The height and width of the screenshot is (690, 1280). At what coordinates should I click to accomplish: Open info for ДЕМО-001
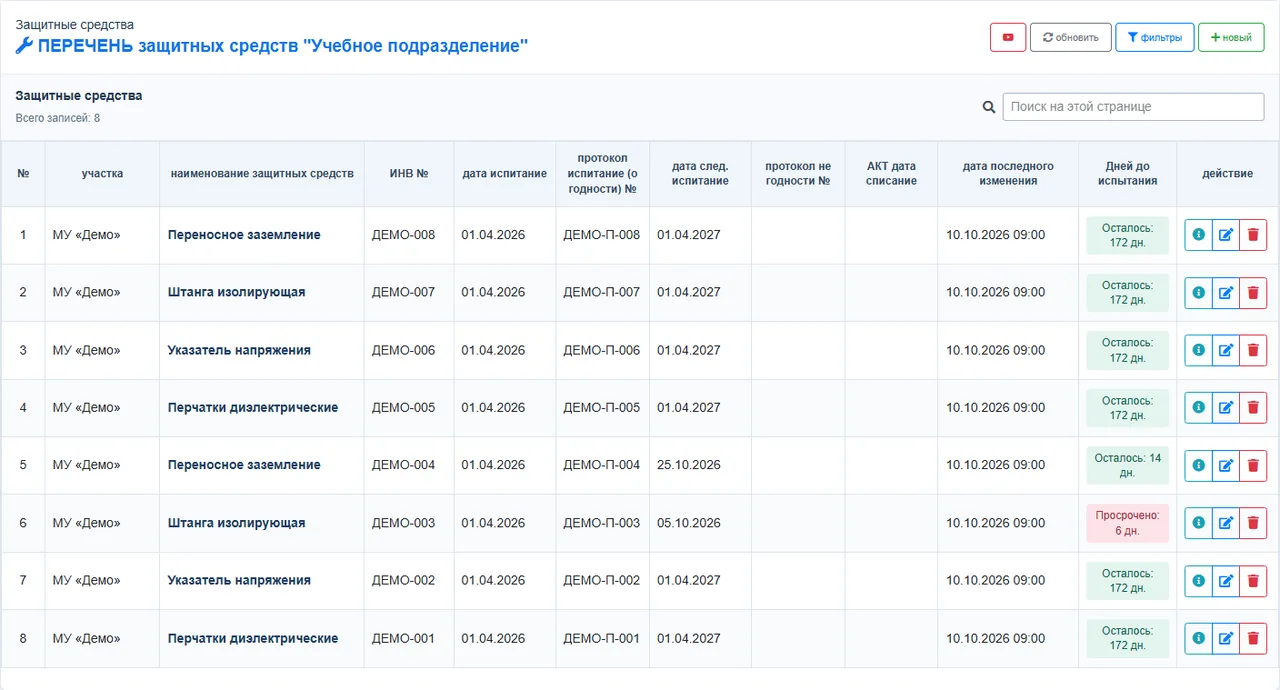pyautogui.click(x=1198, y=638)
